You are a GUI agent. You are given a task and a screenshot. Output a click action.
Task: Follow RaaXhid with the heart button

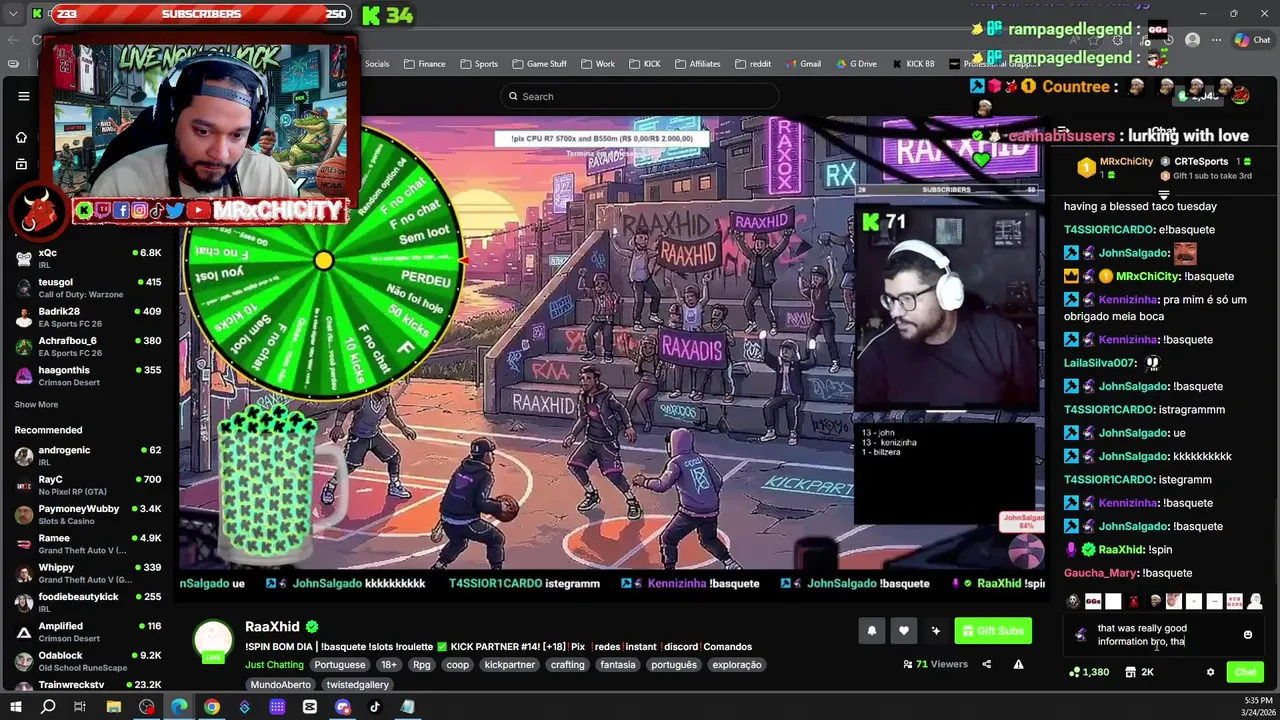(x=903, y=630)
